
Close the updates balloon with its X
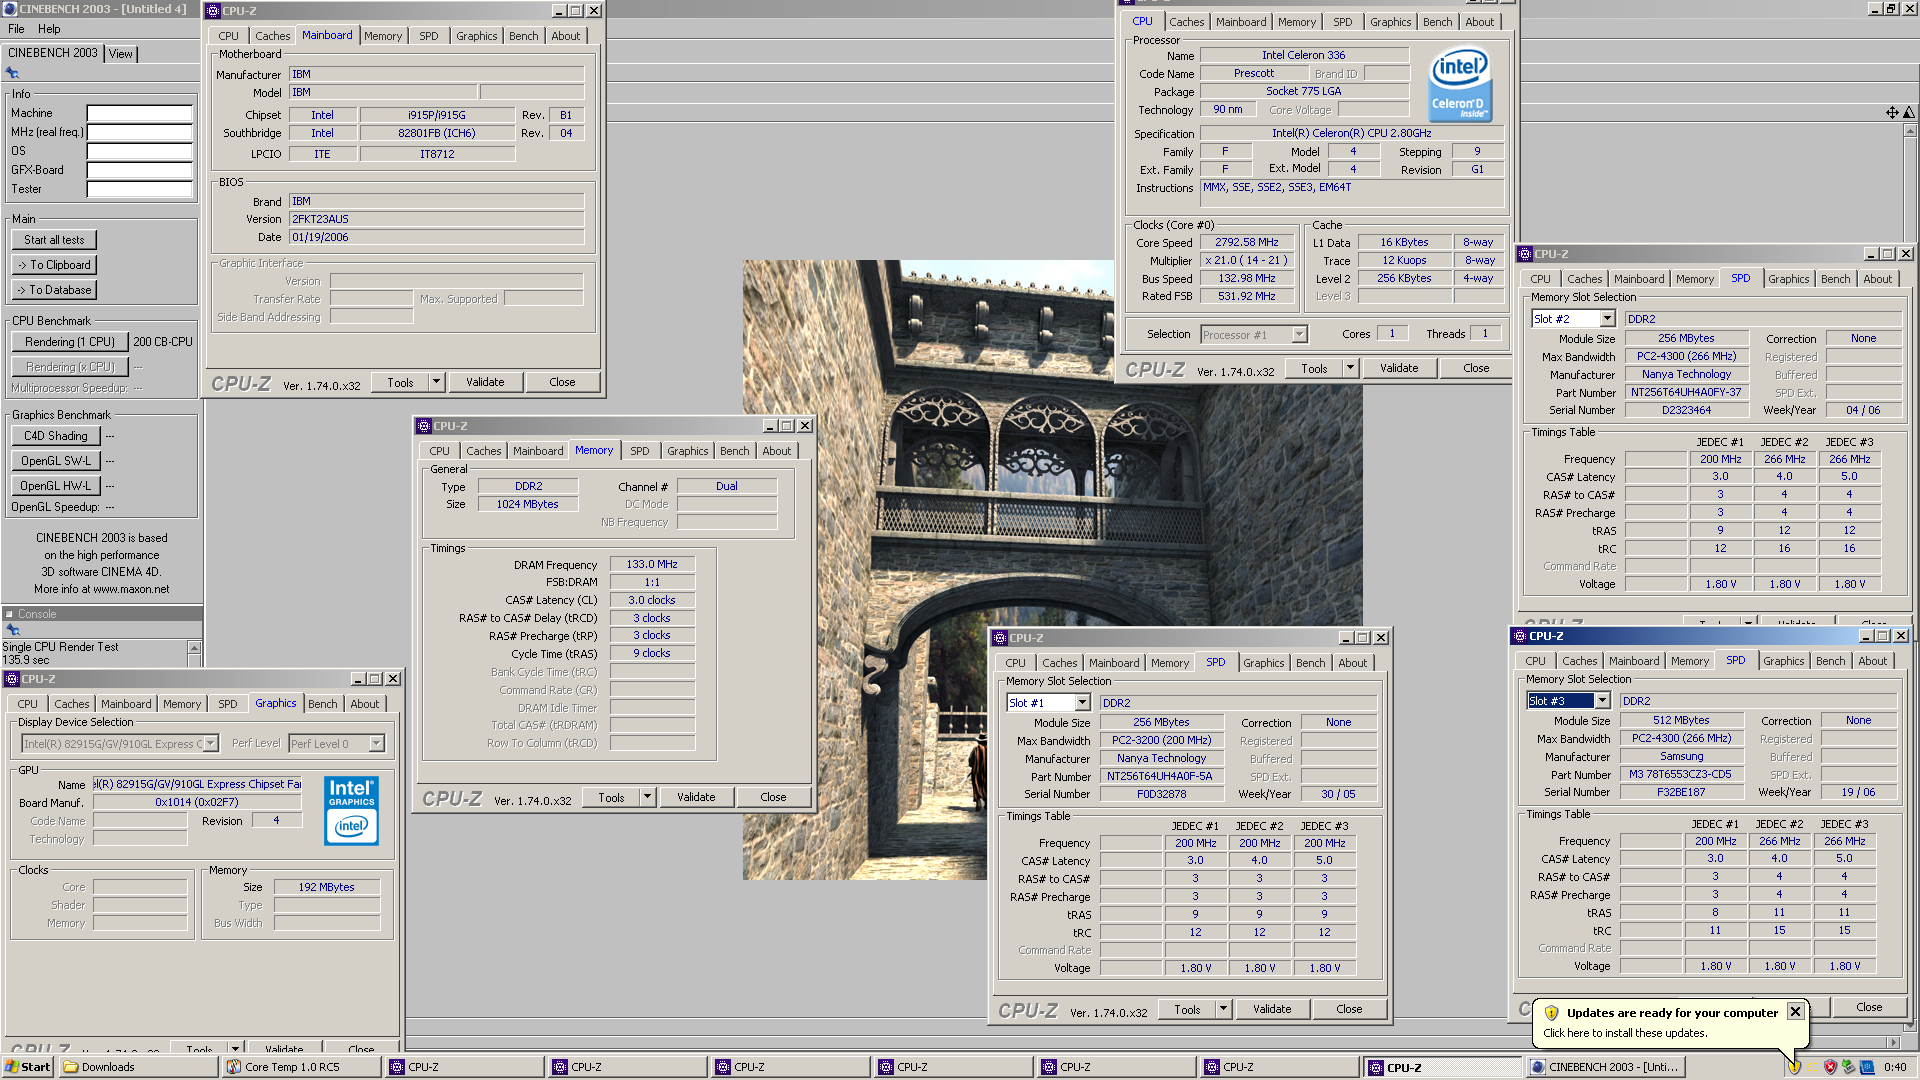[1795, 1012]
